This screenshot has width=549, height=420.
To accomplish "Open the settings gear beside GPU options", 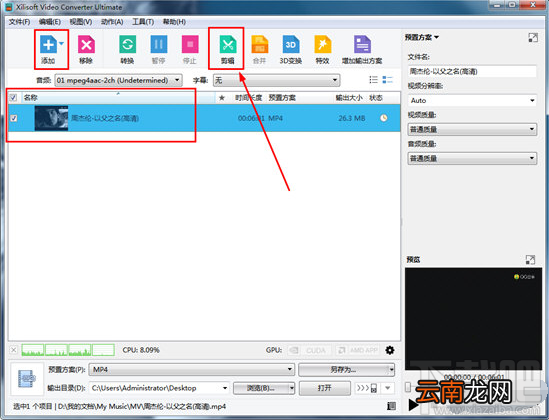I will click(390, 350).
